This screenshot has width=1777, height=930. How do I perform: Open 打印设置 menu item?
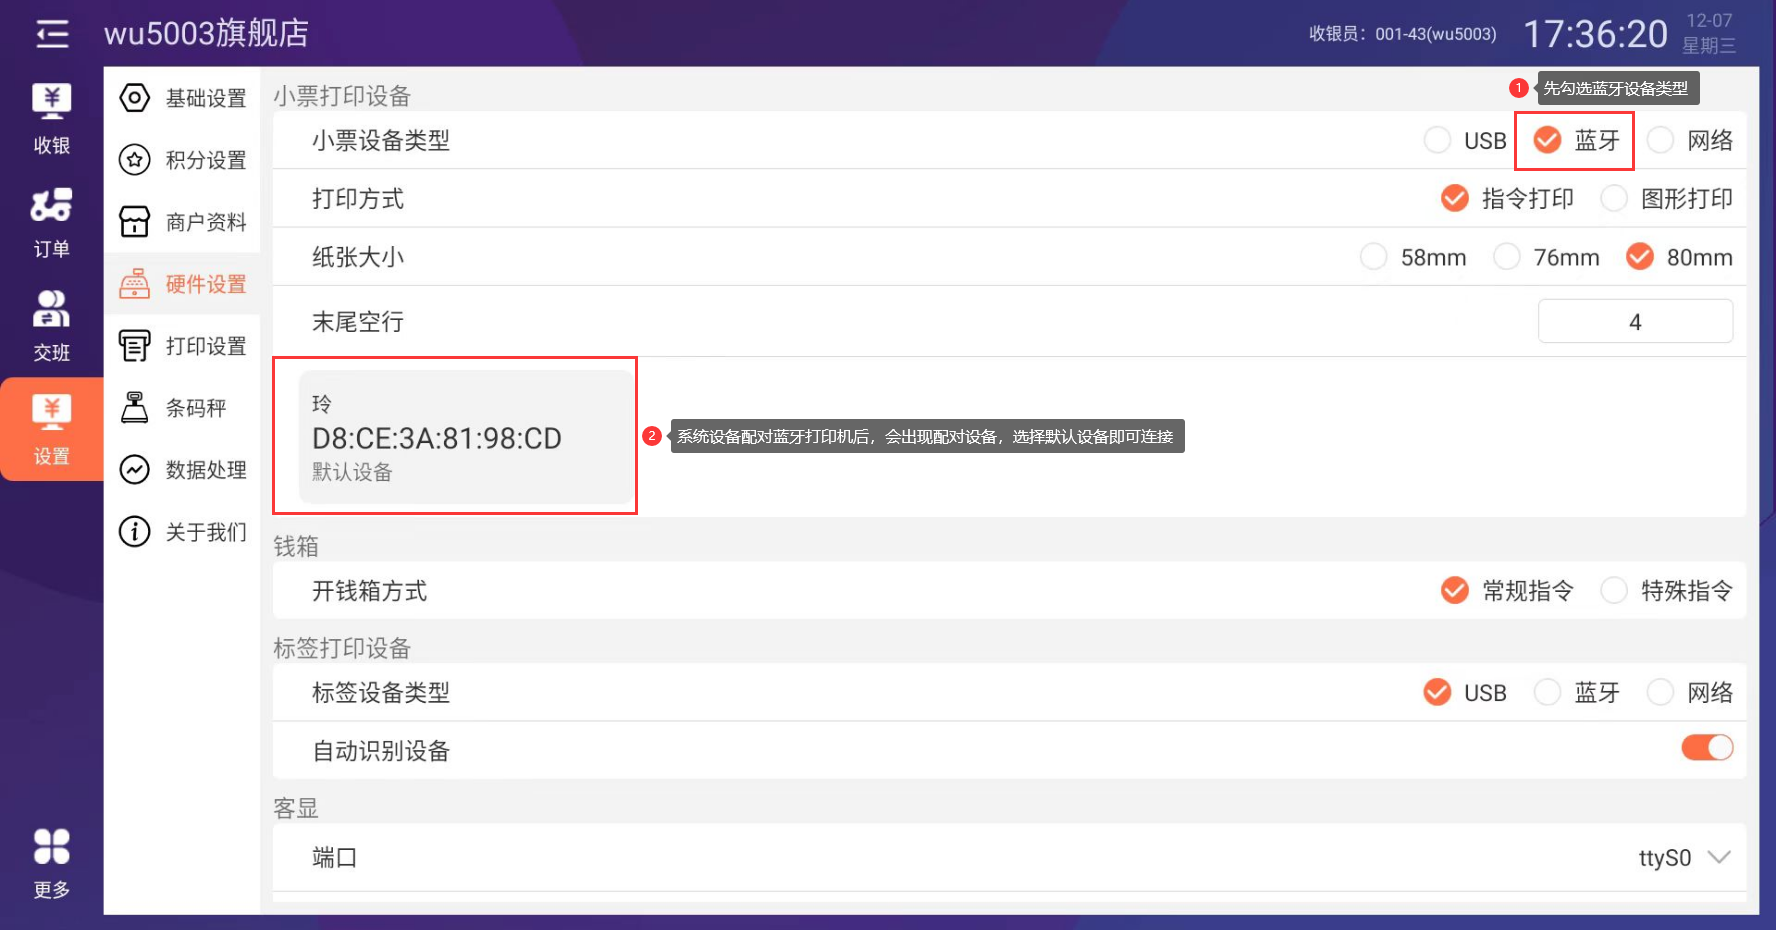[x=183, y=346]
